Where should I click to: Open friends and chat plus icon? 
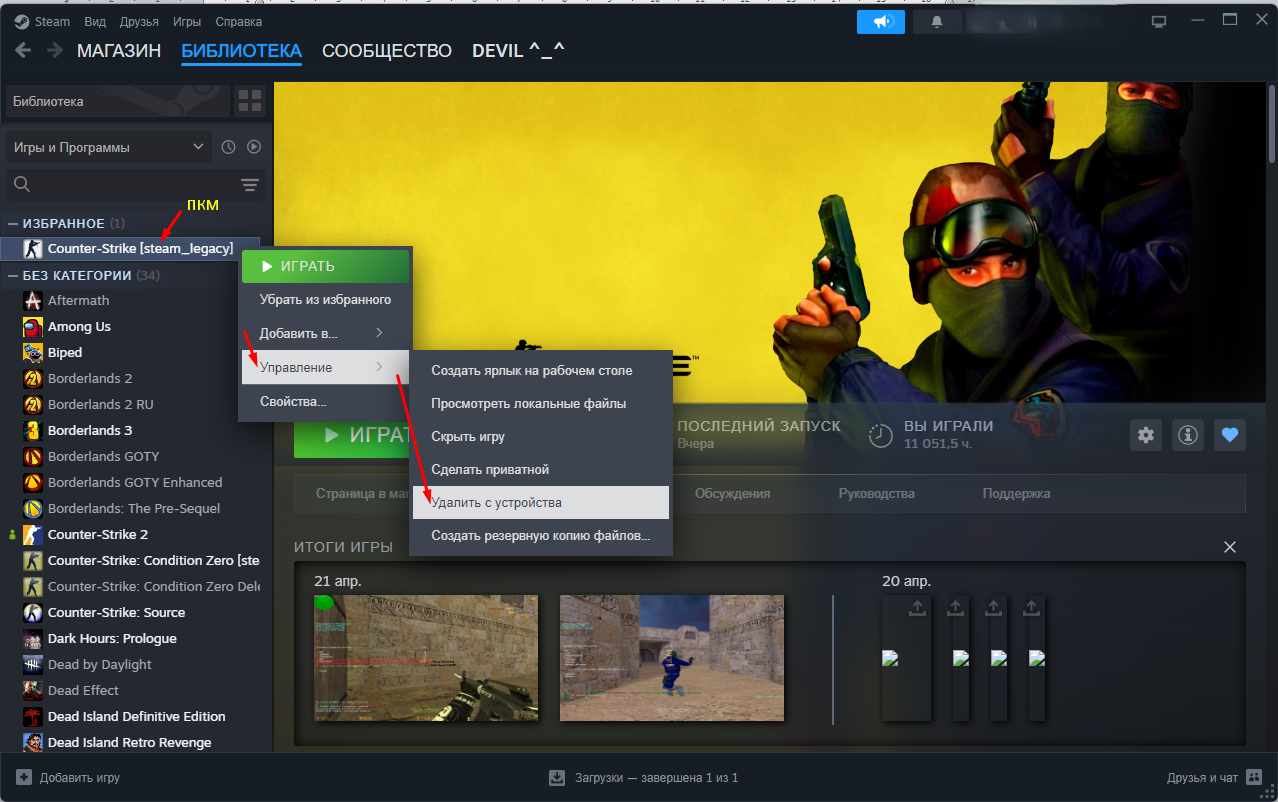click(x=1256, y=777)
